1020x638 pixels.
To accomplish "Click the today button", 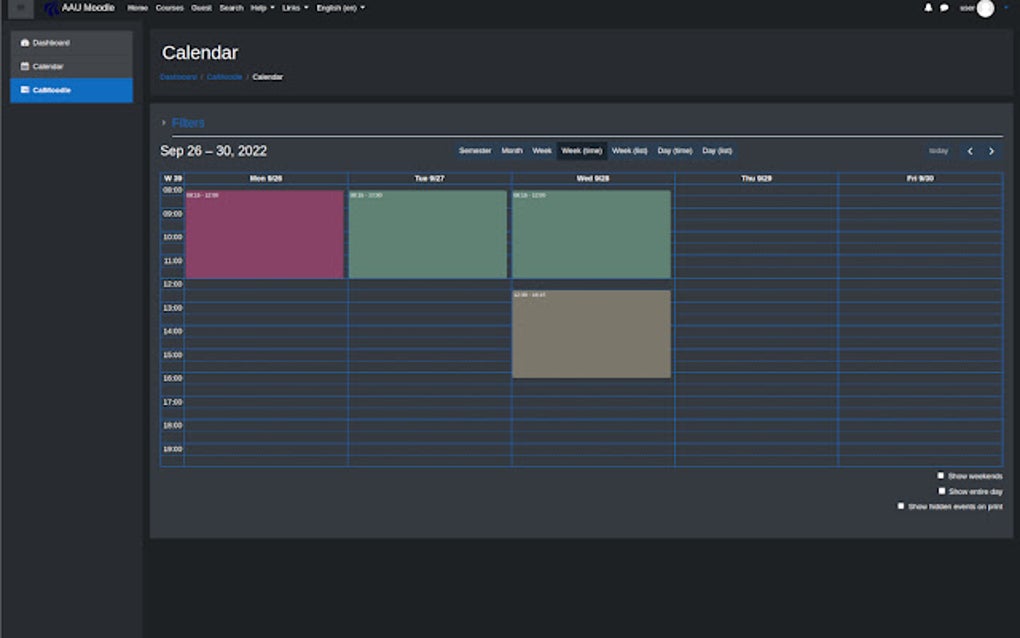I will tap(938, 151).
